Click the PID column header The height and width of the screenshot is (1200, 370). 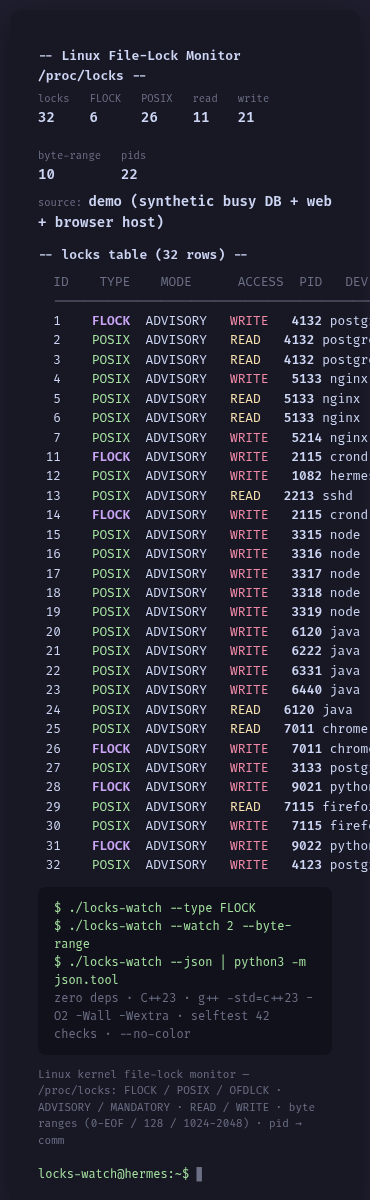pyautogui.click(x=311, y=283)
